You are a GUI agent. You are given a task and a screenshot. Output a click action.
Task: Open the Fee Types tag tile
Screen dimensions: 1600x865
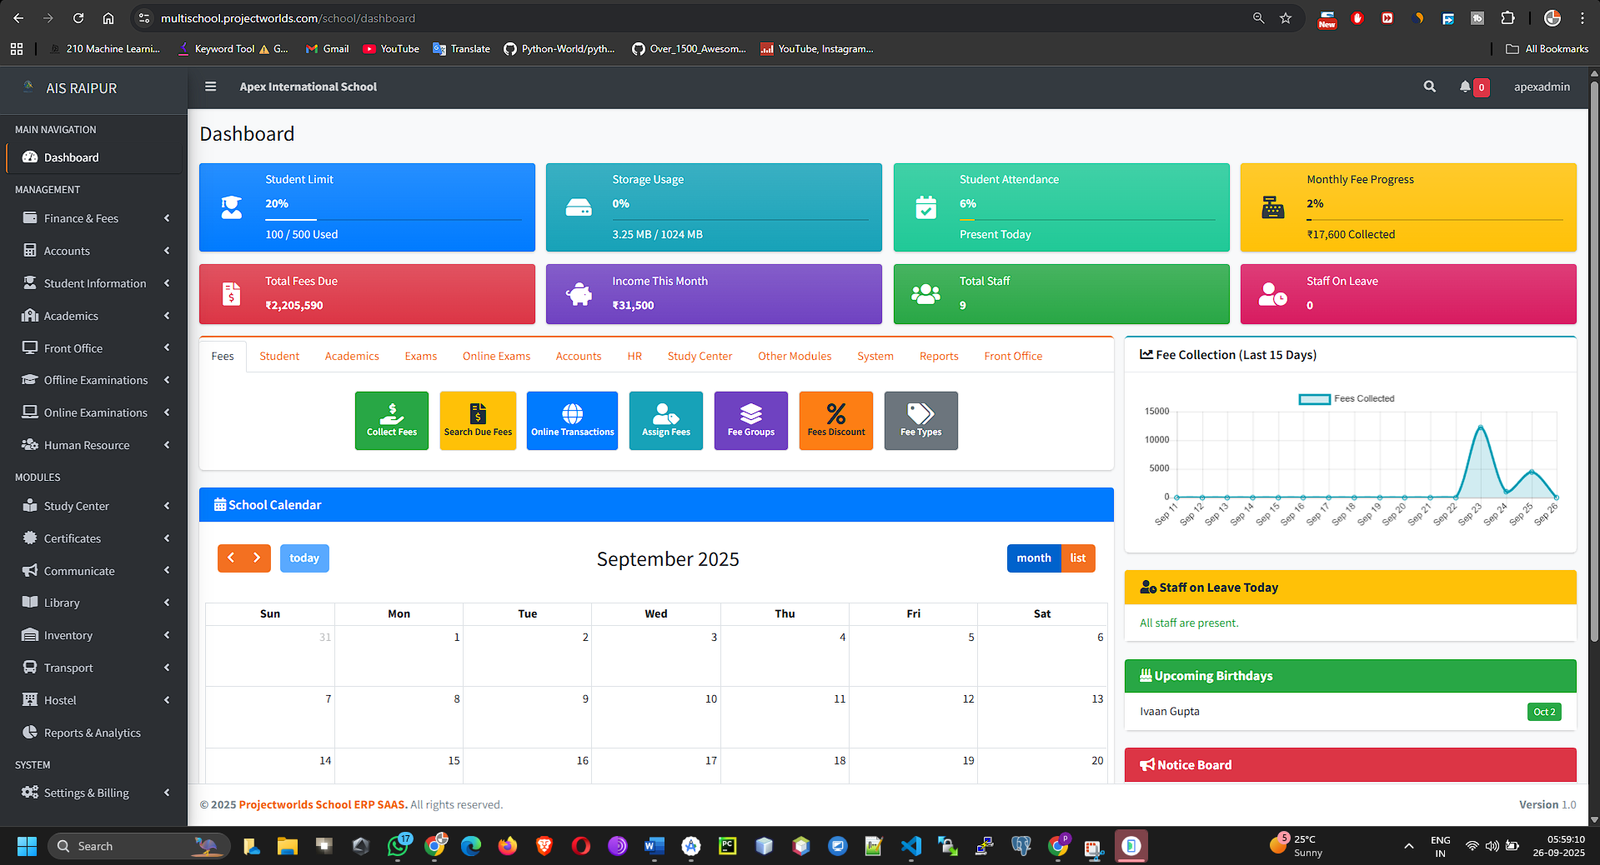pyautogui.click(x=920, y=420)
